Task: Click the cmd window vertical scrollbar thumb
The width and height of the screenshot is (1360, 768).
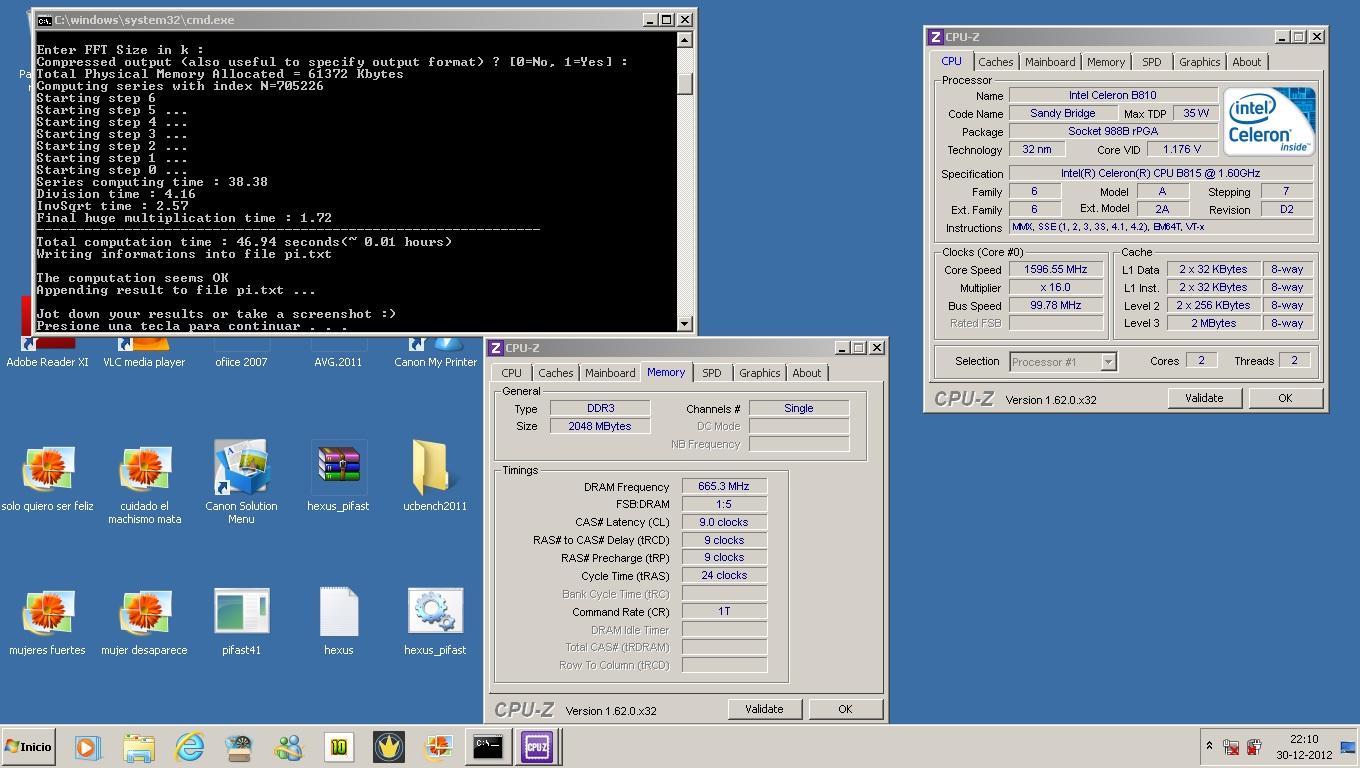Action: tap(685, 83)
